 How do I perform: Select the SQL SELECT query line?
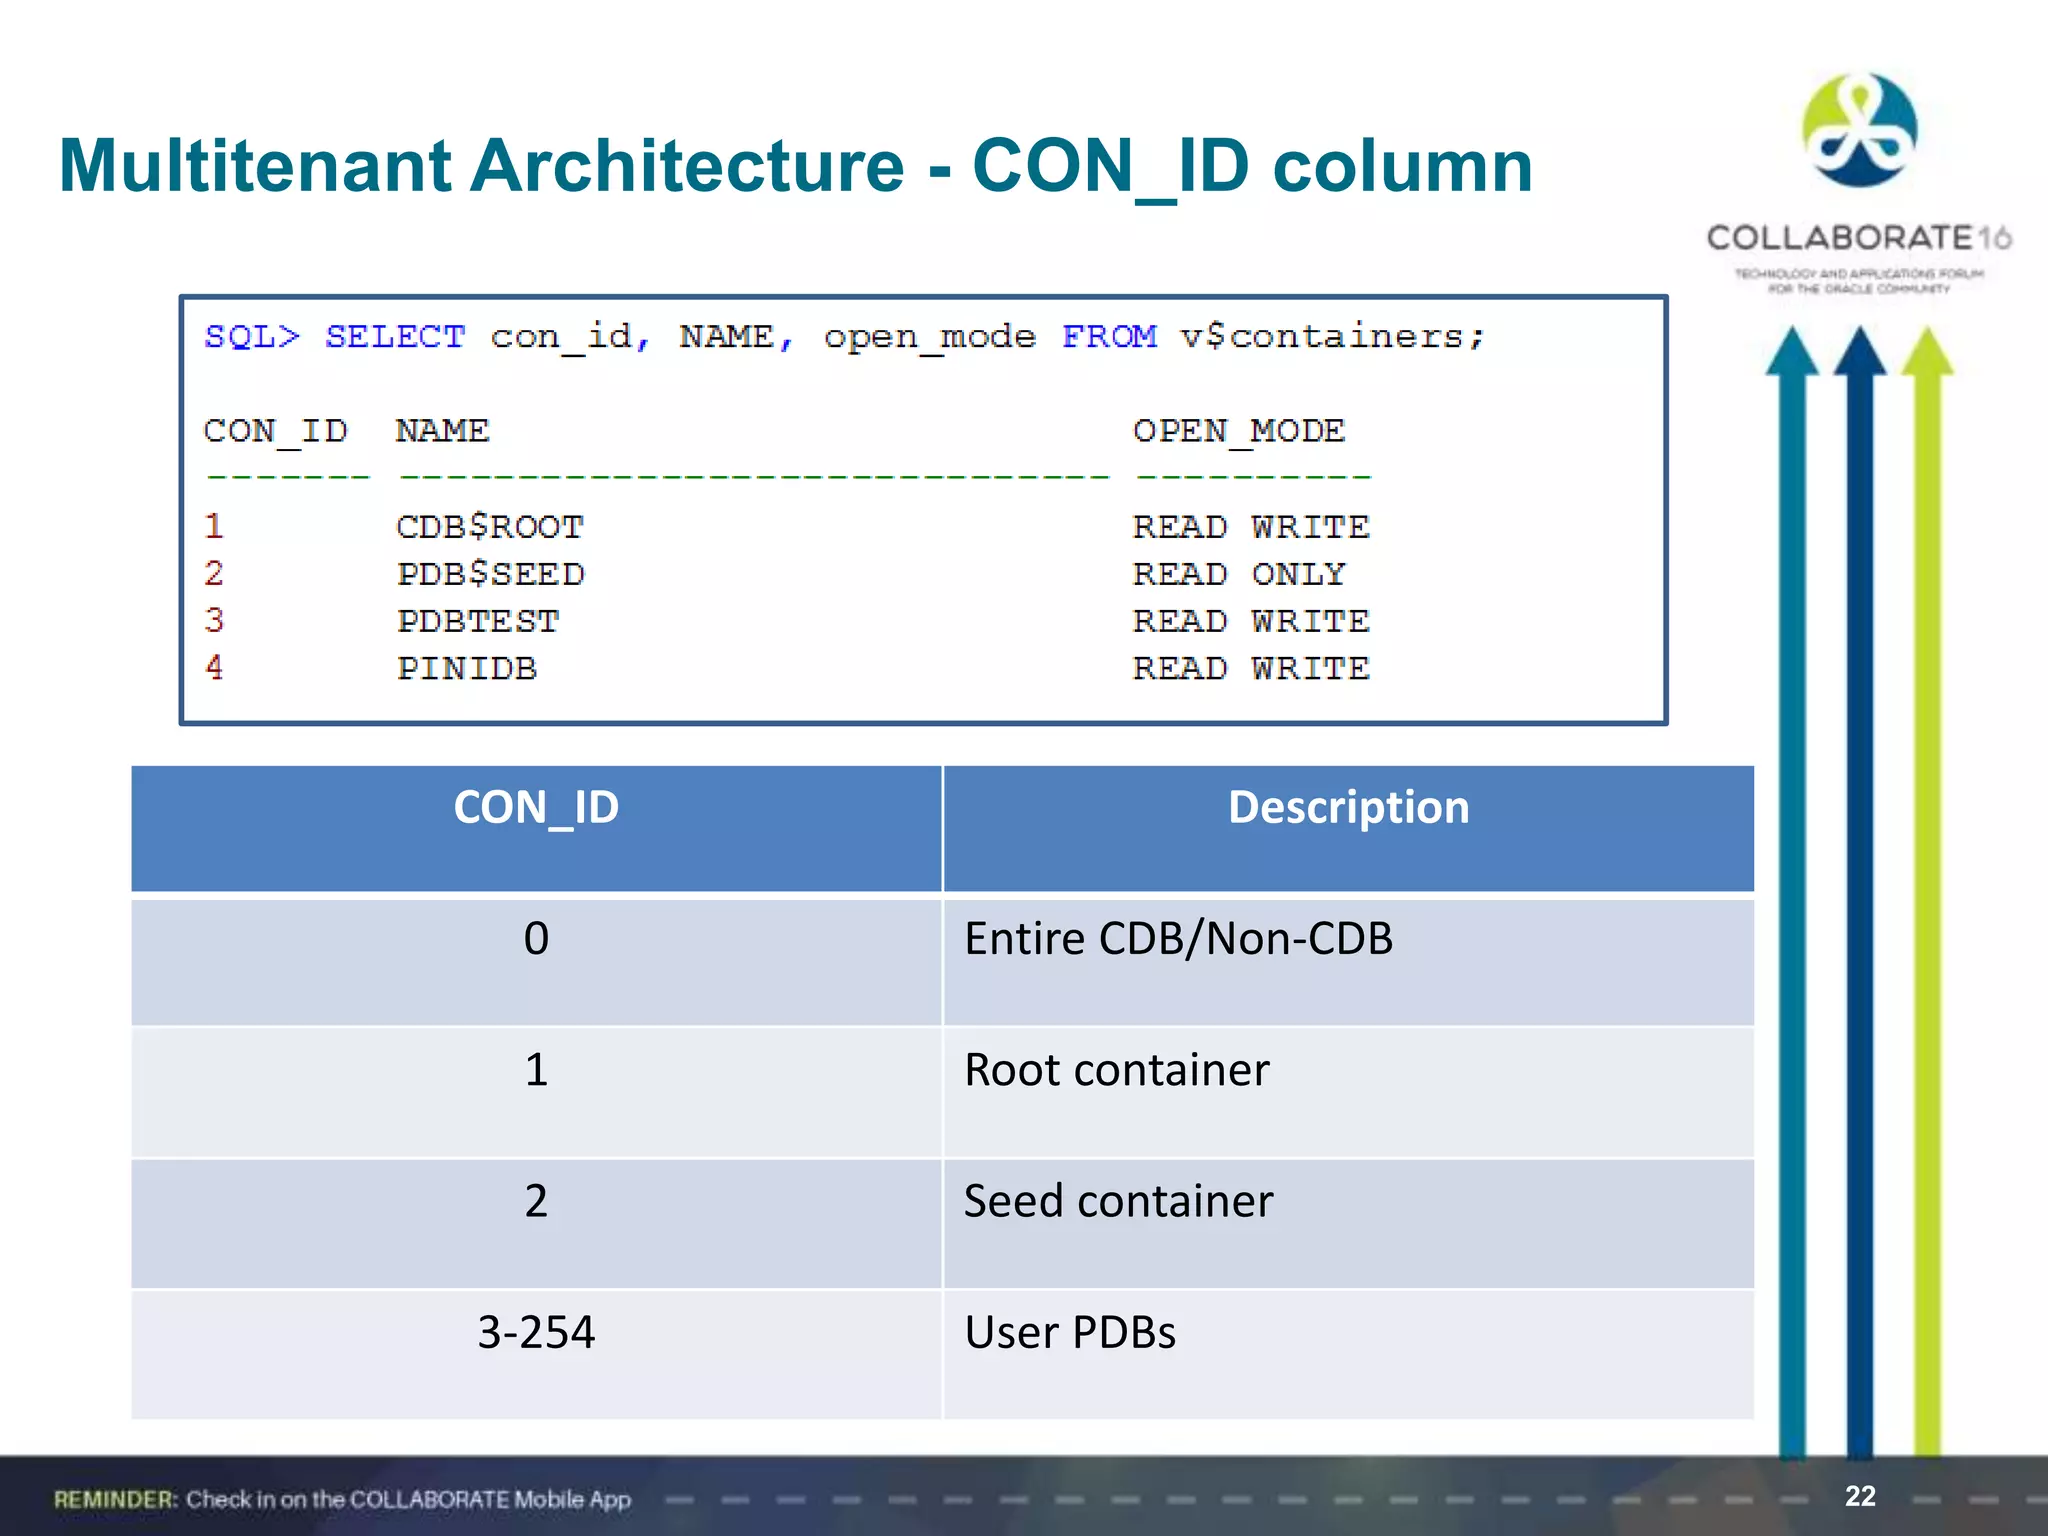click(x=845, y=337)
